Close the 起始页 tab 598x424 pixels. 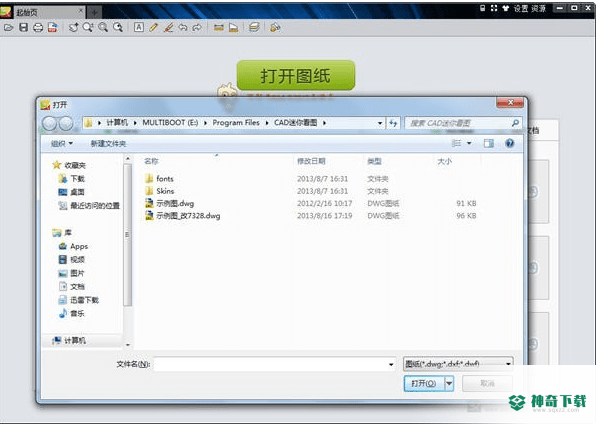(80, 11)
